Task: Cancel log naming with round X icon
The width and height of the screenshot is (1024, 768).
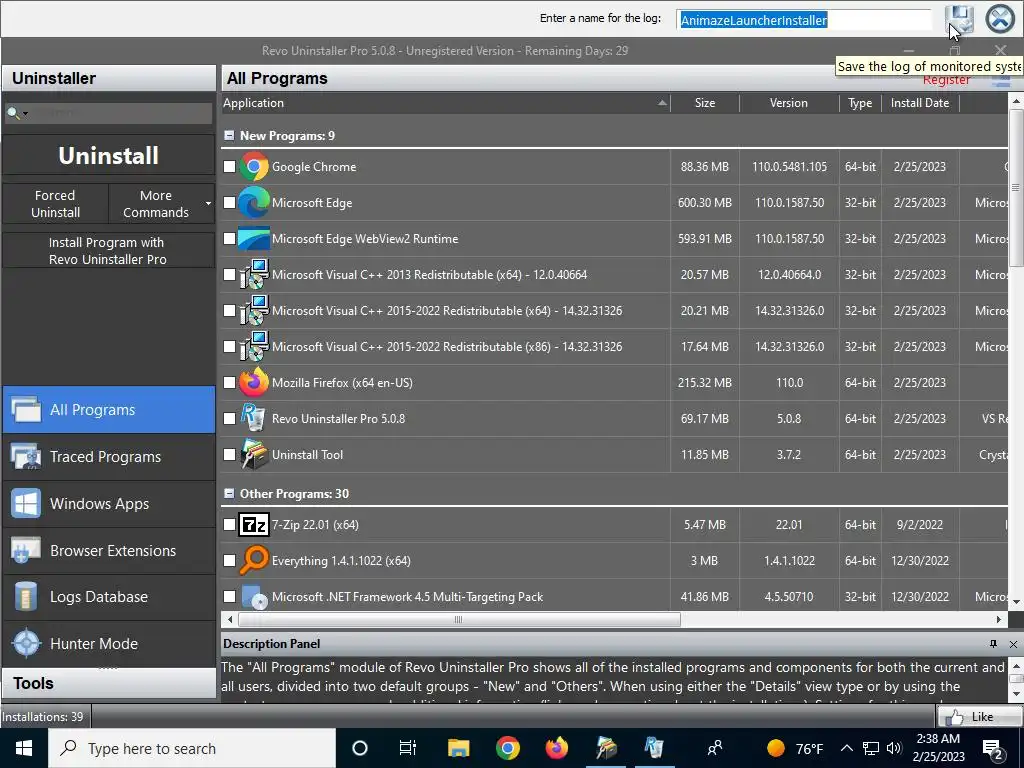Action: (x=1000, y=19)
